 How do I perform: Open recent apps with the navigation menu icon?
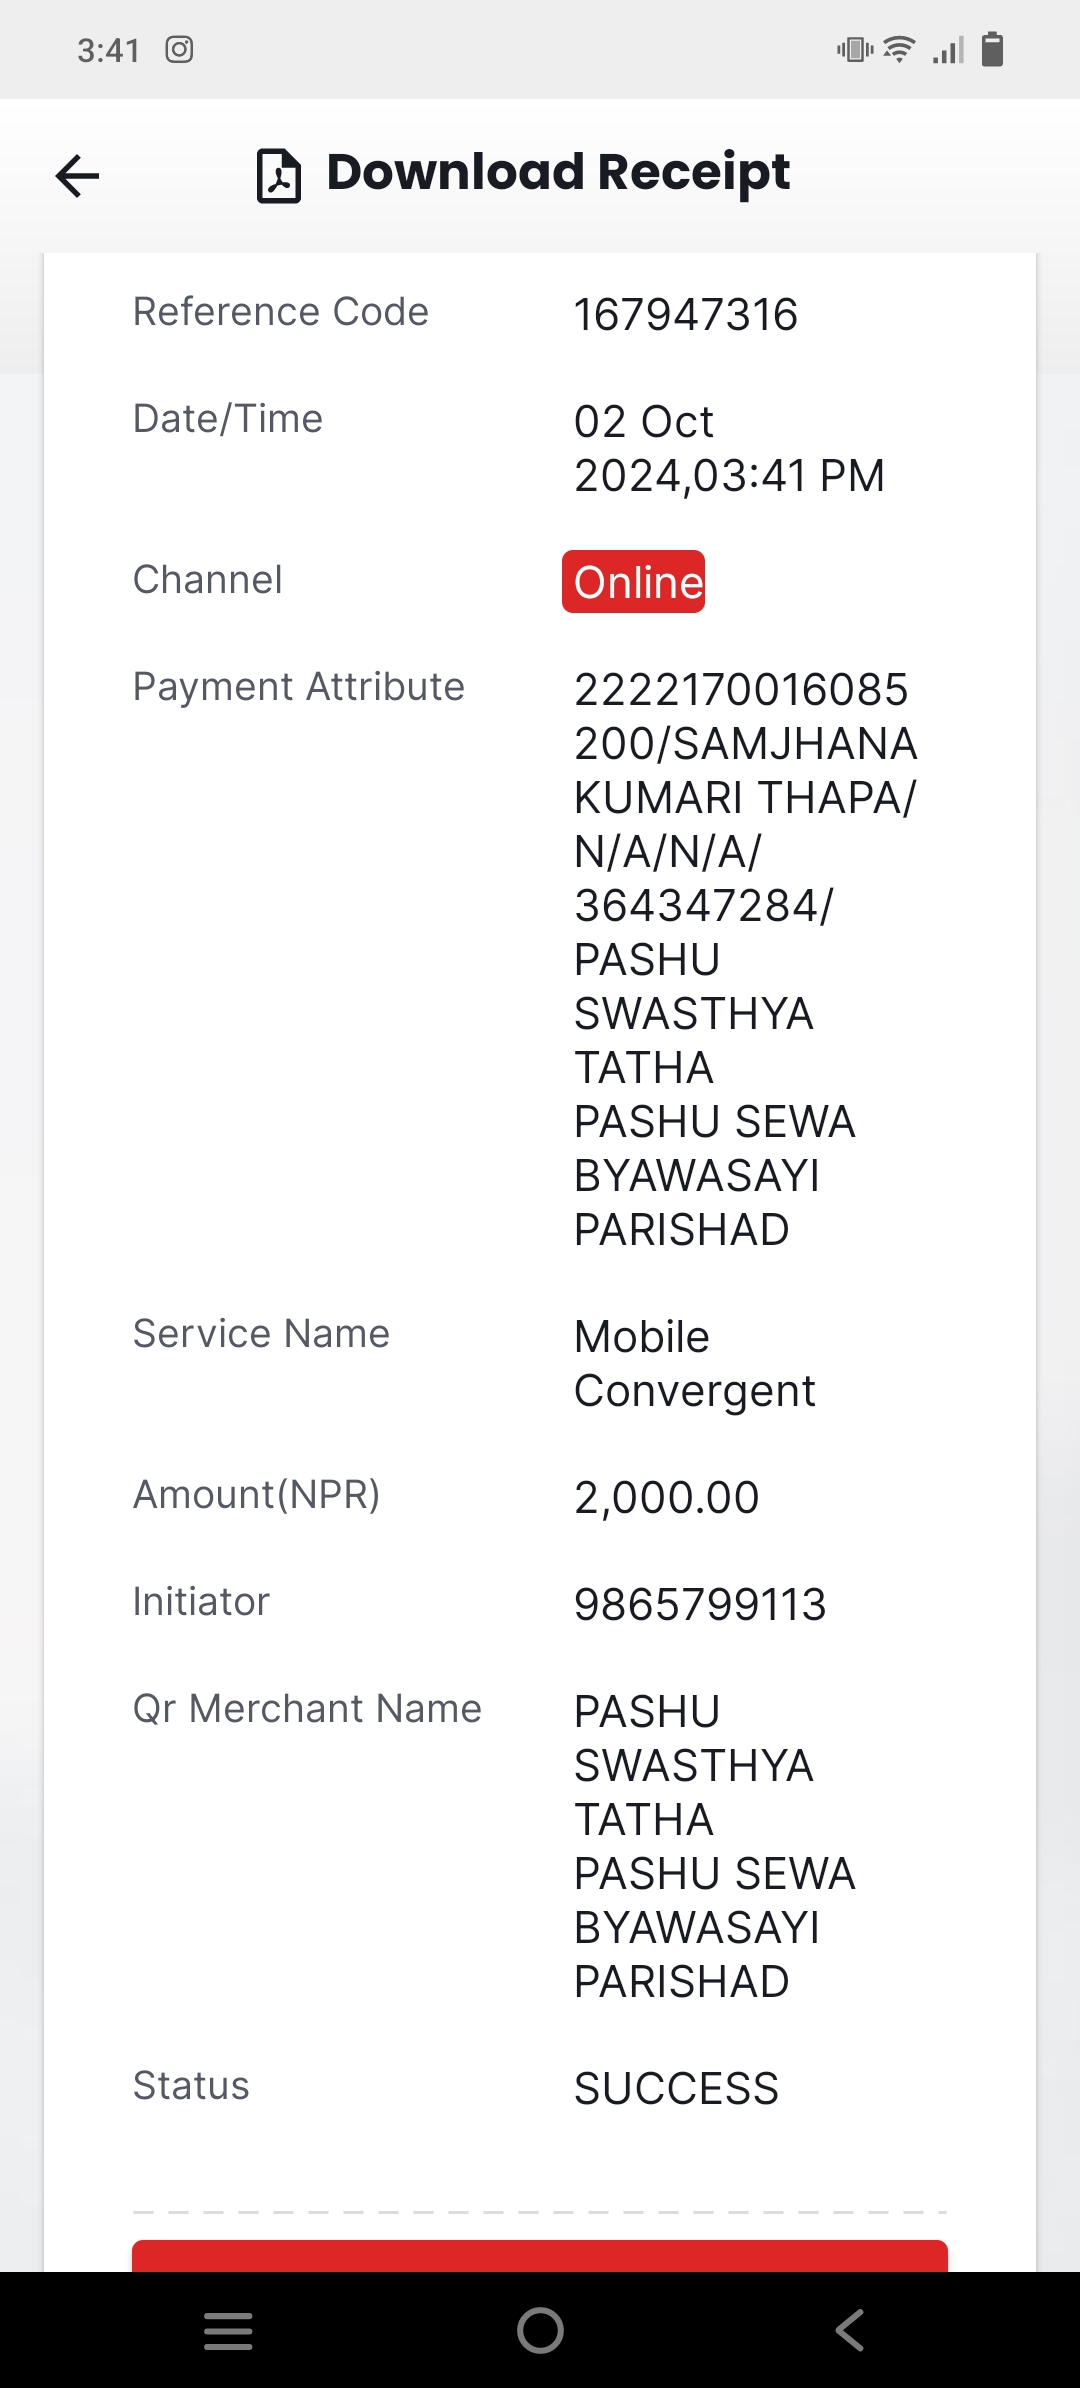pos(228,2330)
